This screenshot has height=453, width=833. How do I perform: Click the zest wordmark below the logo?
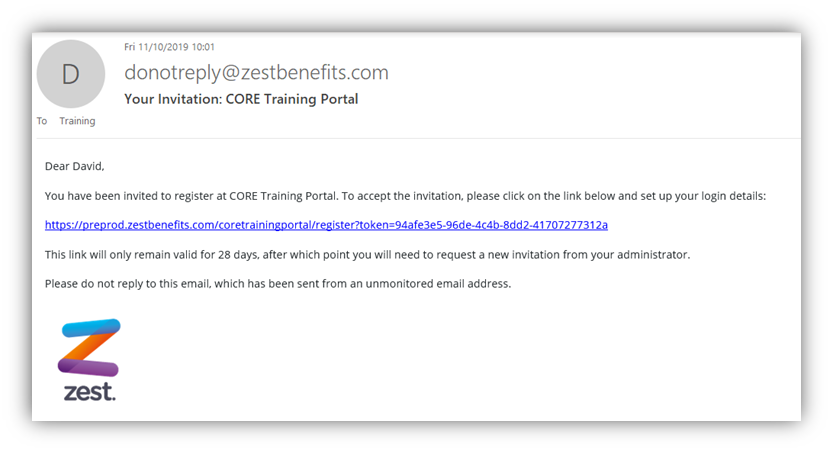(89, 392)
